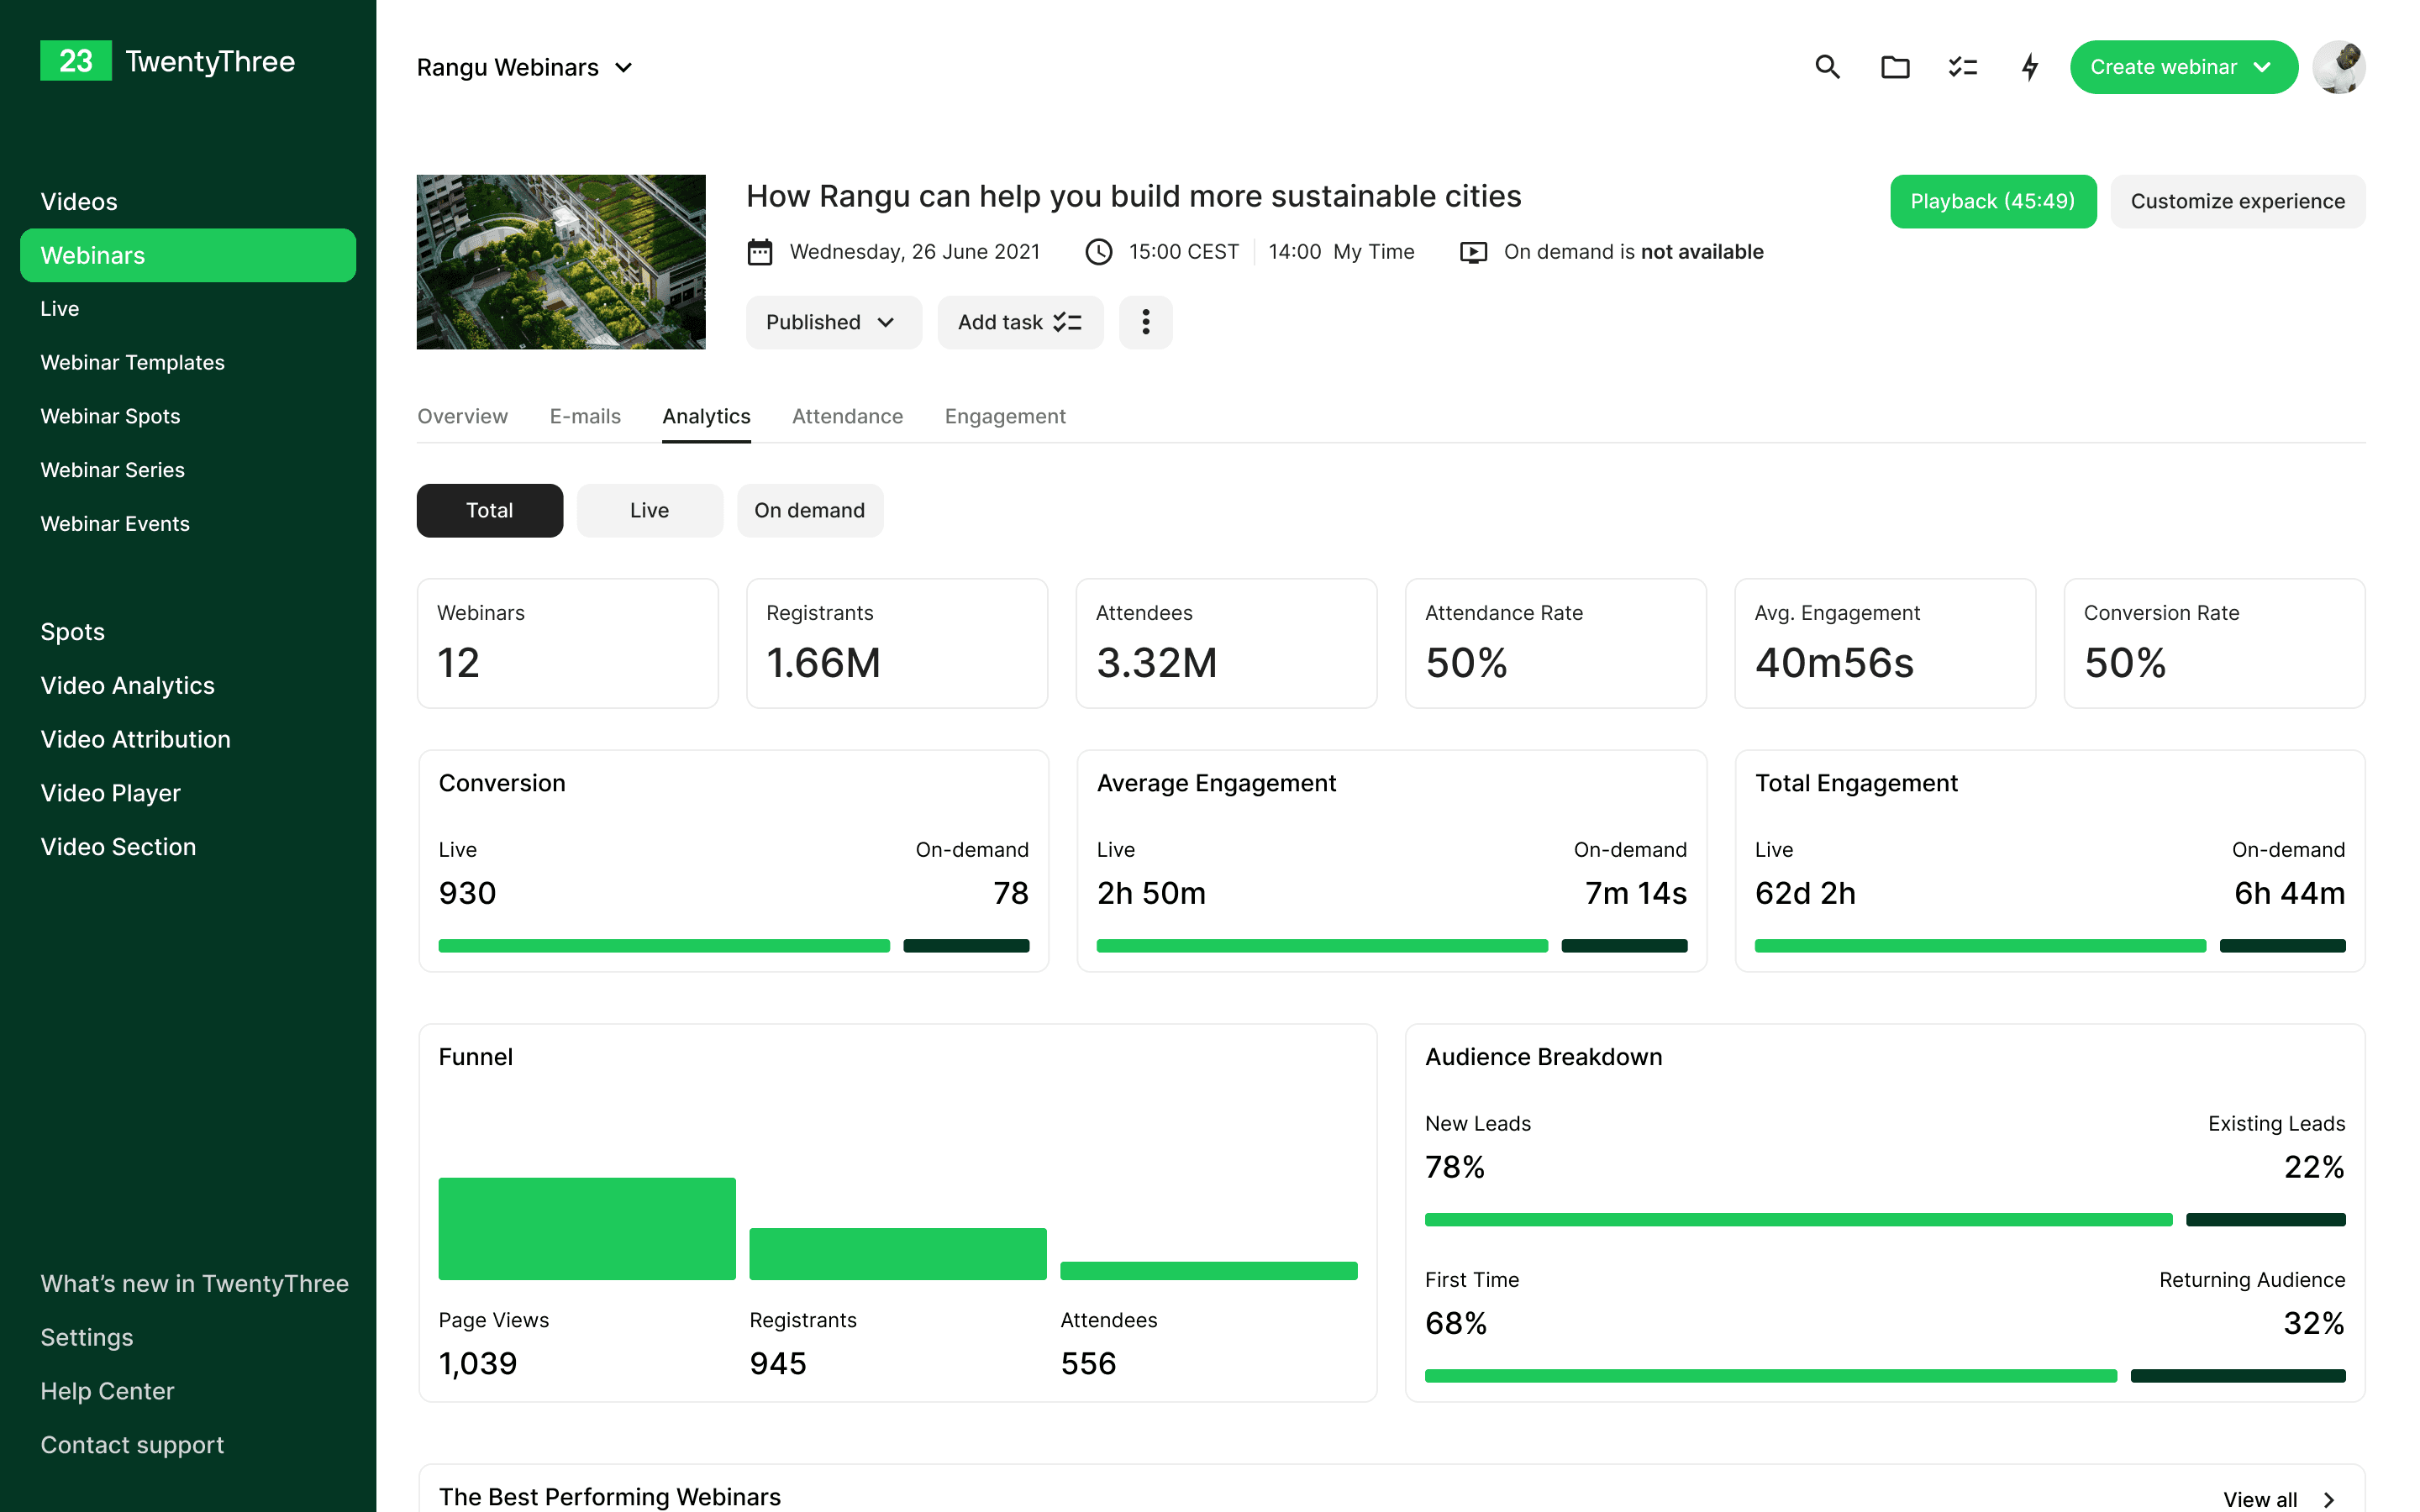Open the Engagement tab
This screenshot has width=2420, height=1512.
[x=1005, y=416]
